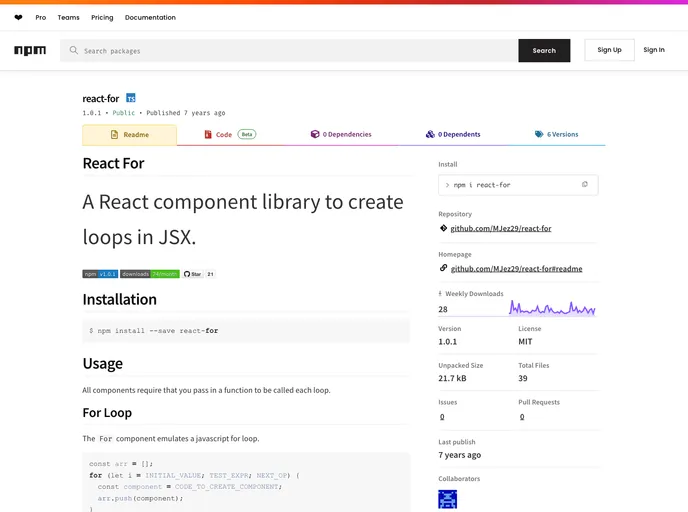This screenshot has height=512, width=688.
Task: Click the star count 21 badge
Action: pyautogui.click(x=211, y=274)
